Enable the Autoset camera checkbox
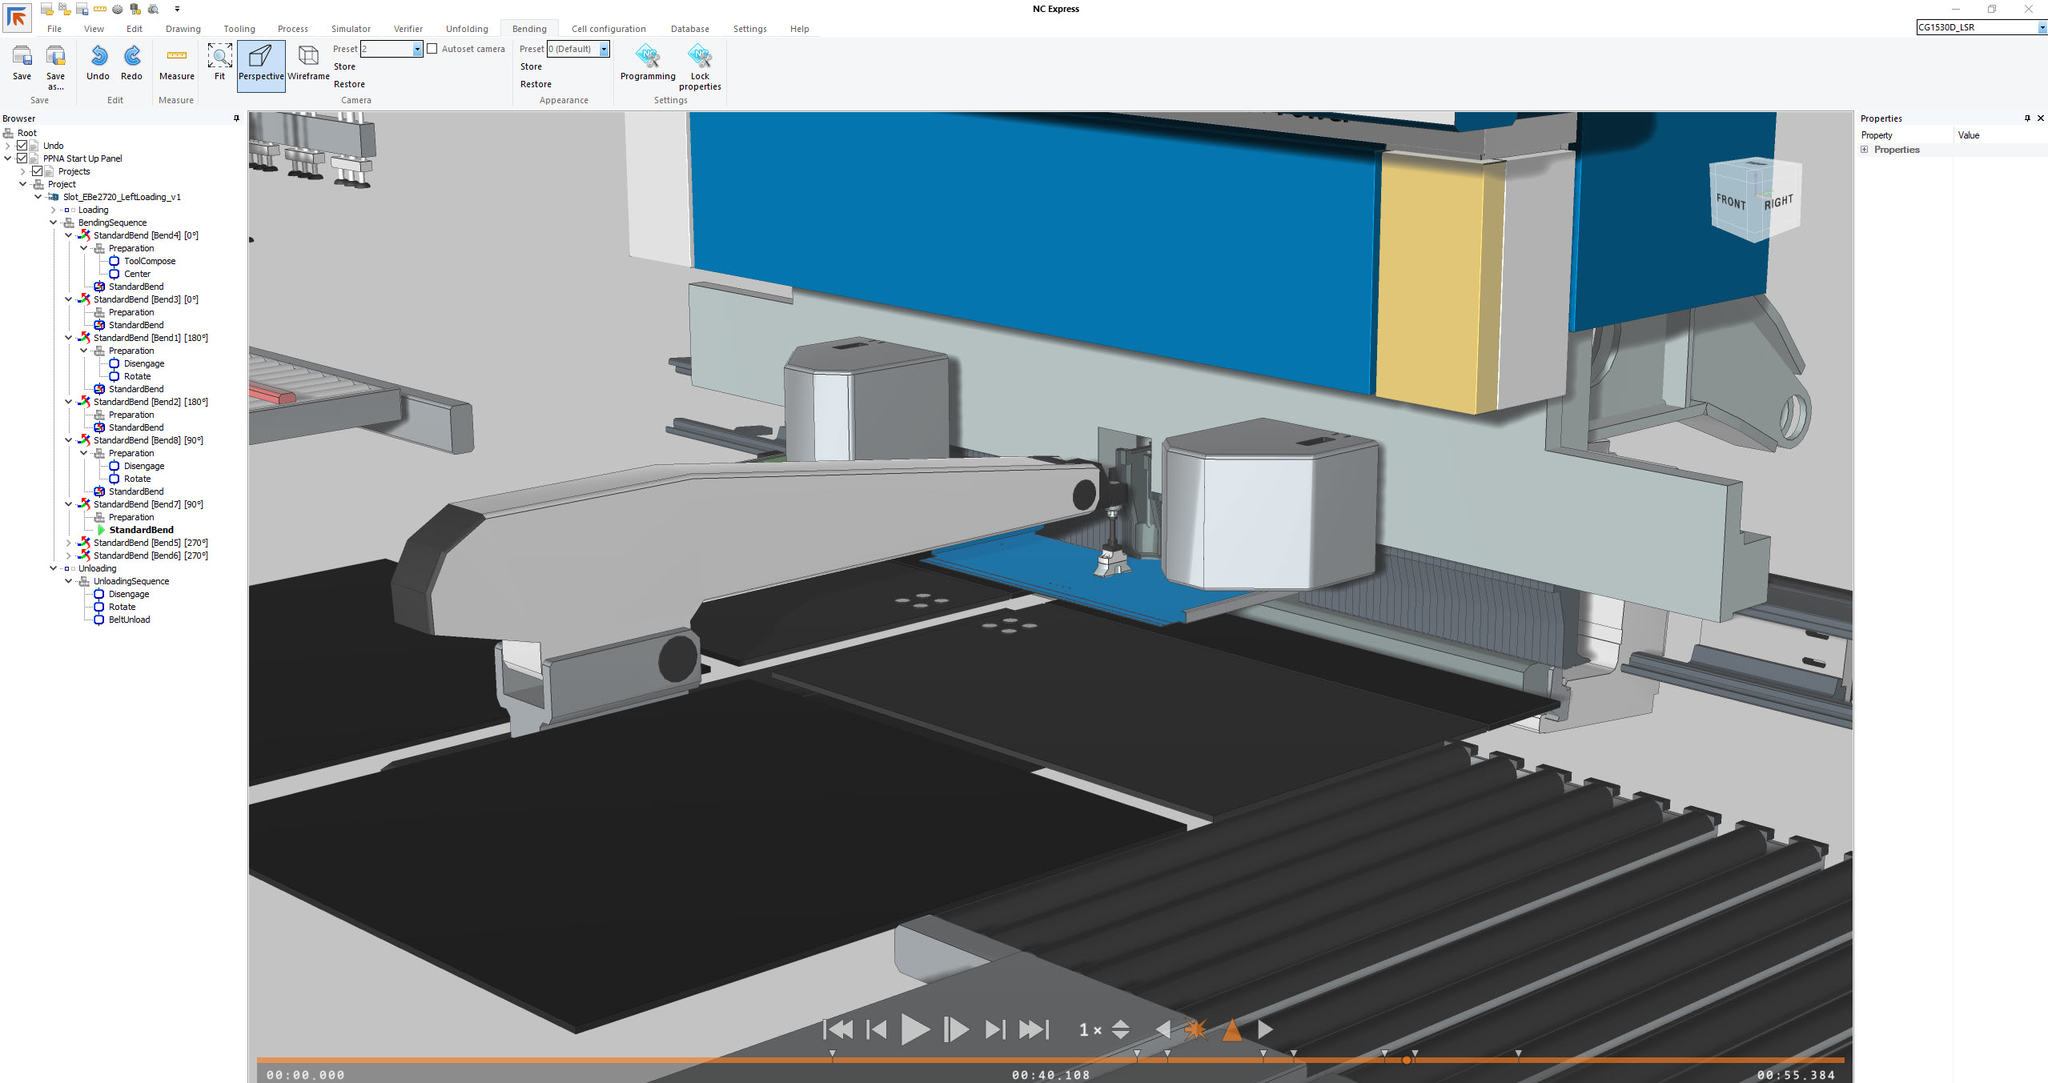Image resolution: width=2048 pixels, height=1083 pixels. coord(431,48)
